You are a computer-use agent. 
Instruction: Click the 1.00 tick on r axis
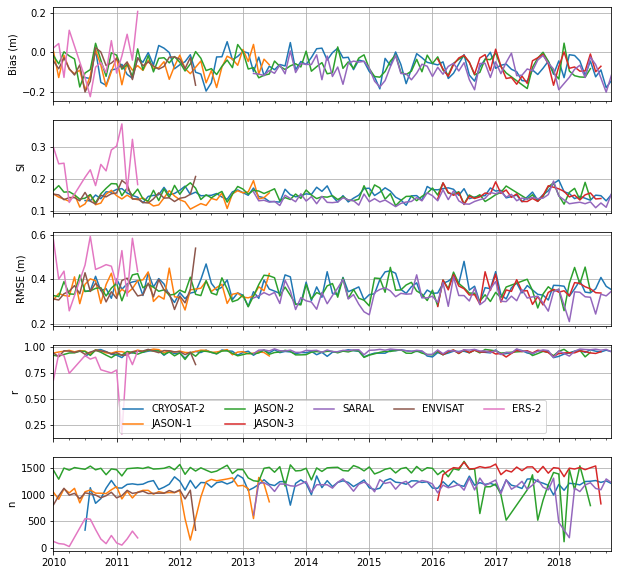pyautogui.click(x=35, y=347)
